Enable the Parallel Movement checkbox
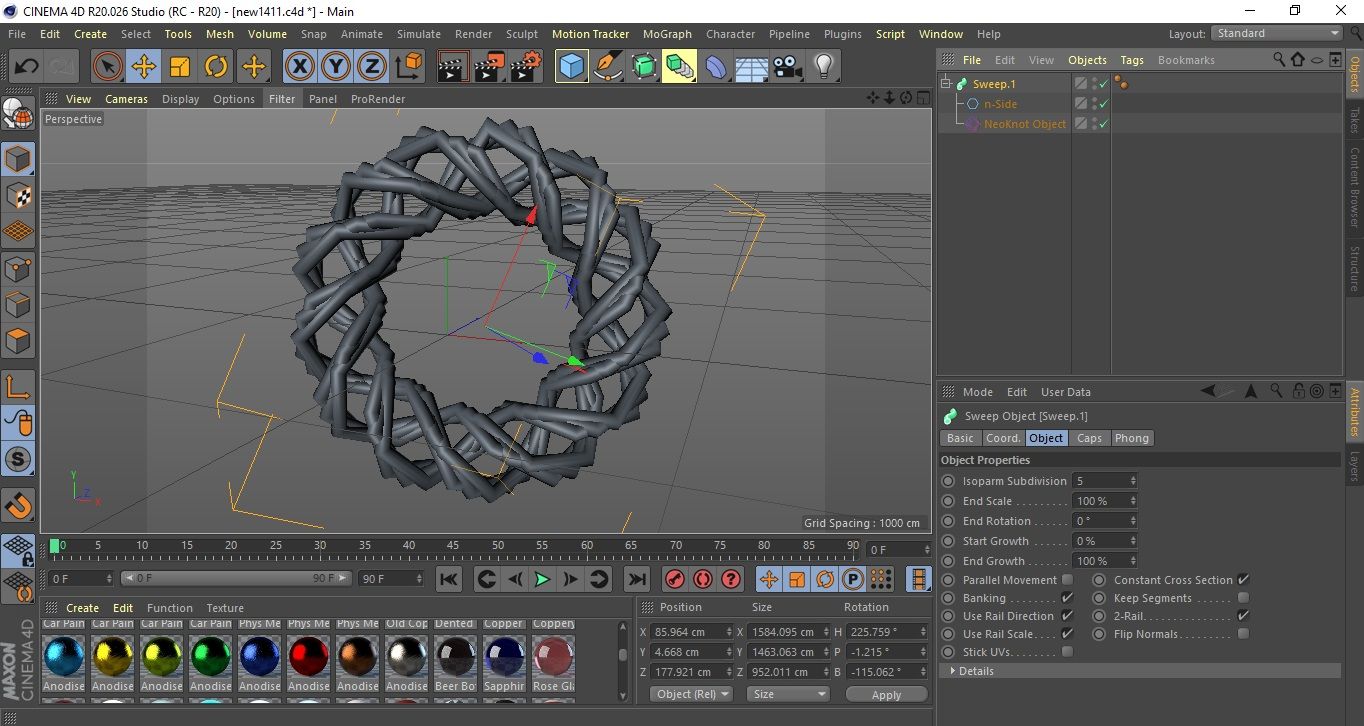 [1067, 580]
